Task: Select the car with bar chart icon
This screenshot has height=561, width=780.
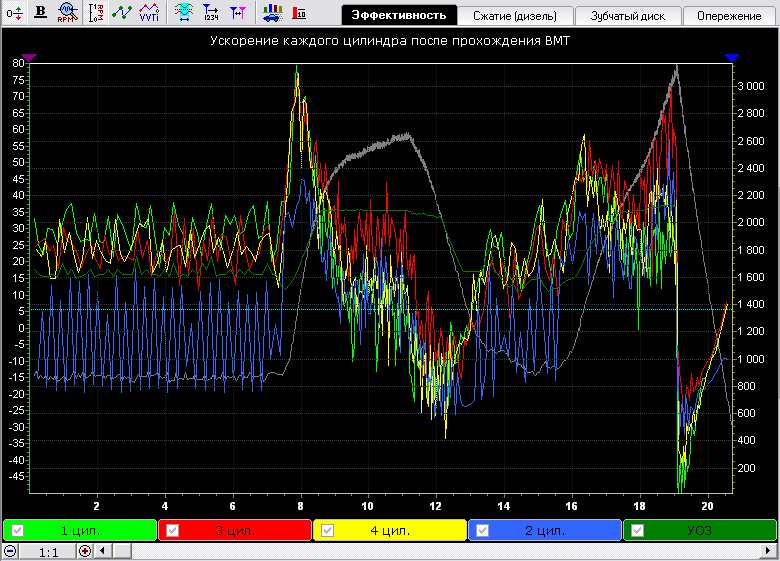Action: click(272, 13)
